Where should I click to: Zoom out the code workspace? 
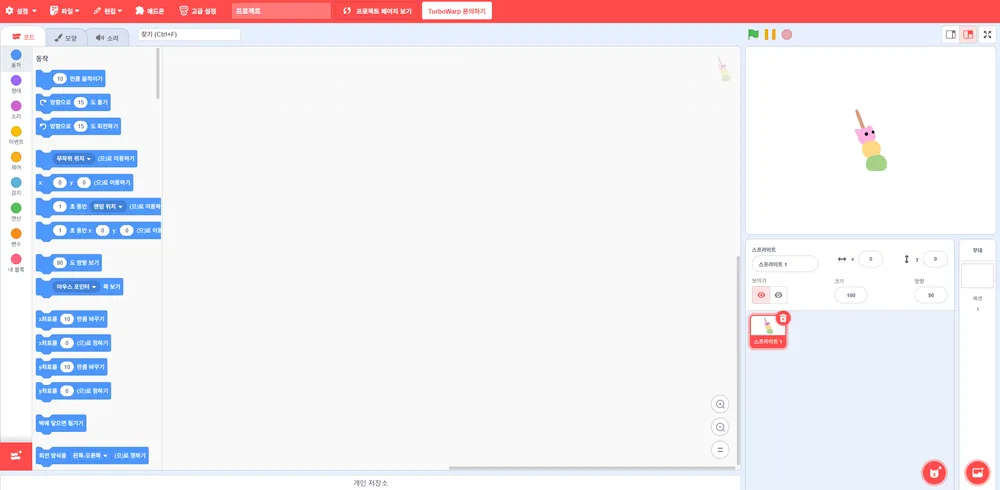720,427
